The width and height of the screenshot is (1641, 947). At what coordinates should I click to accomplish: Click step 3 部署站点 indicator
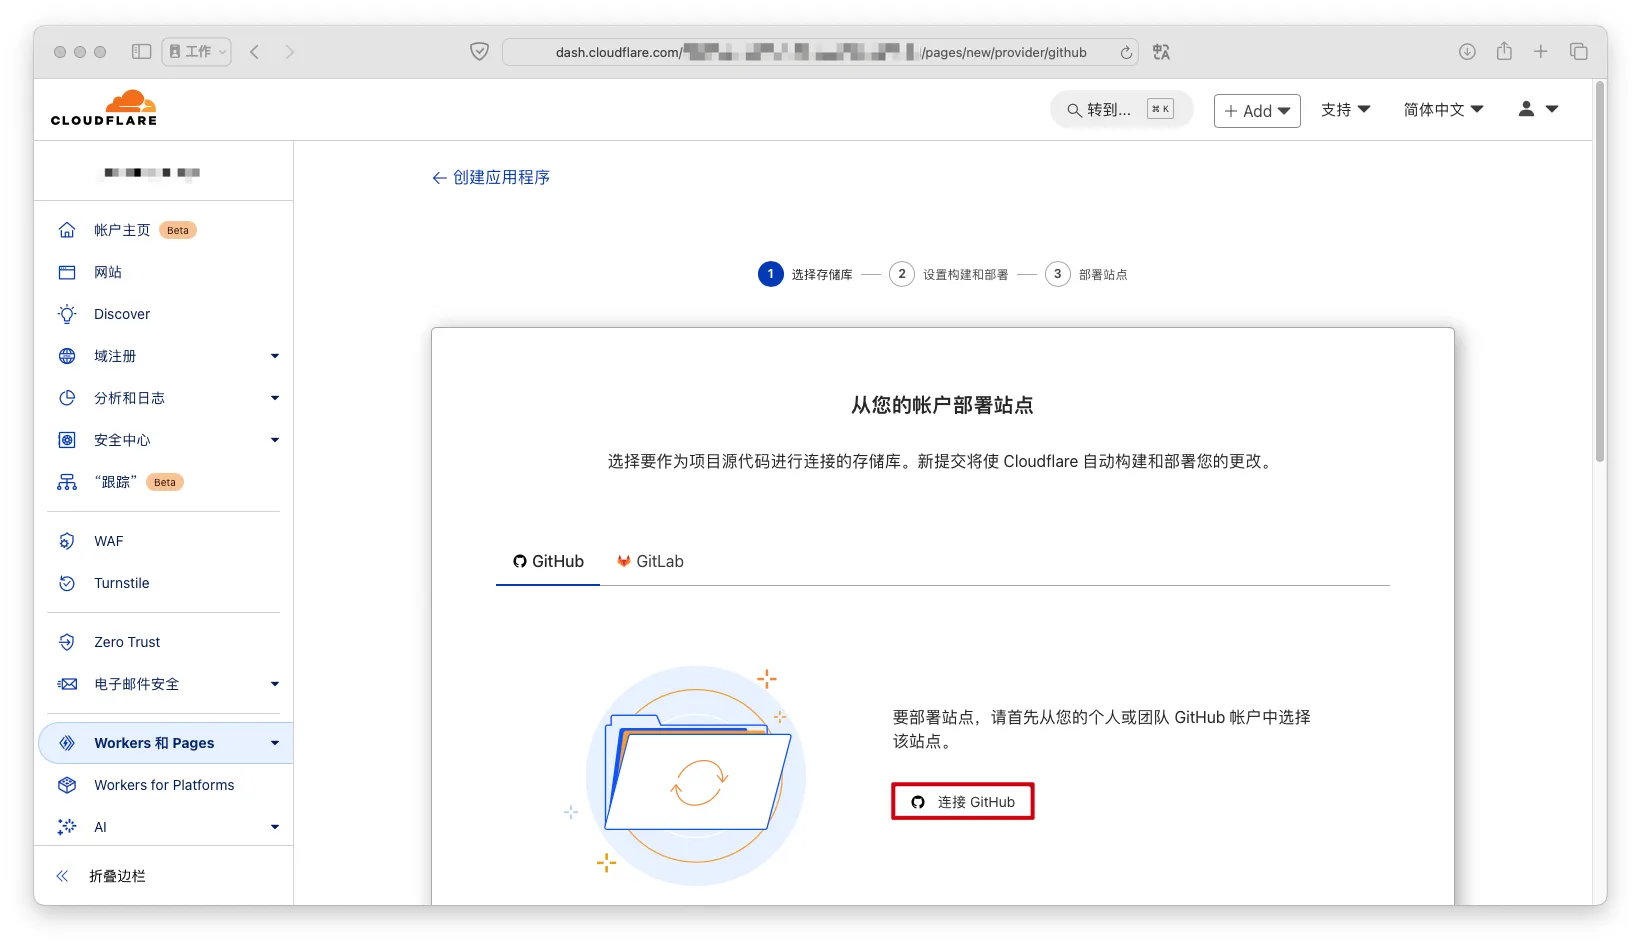click(x=1086, y=274)
